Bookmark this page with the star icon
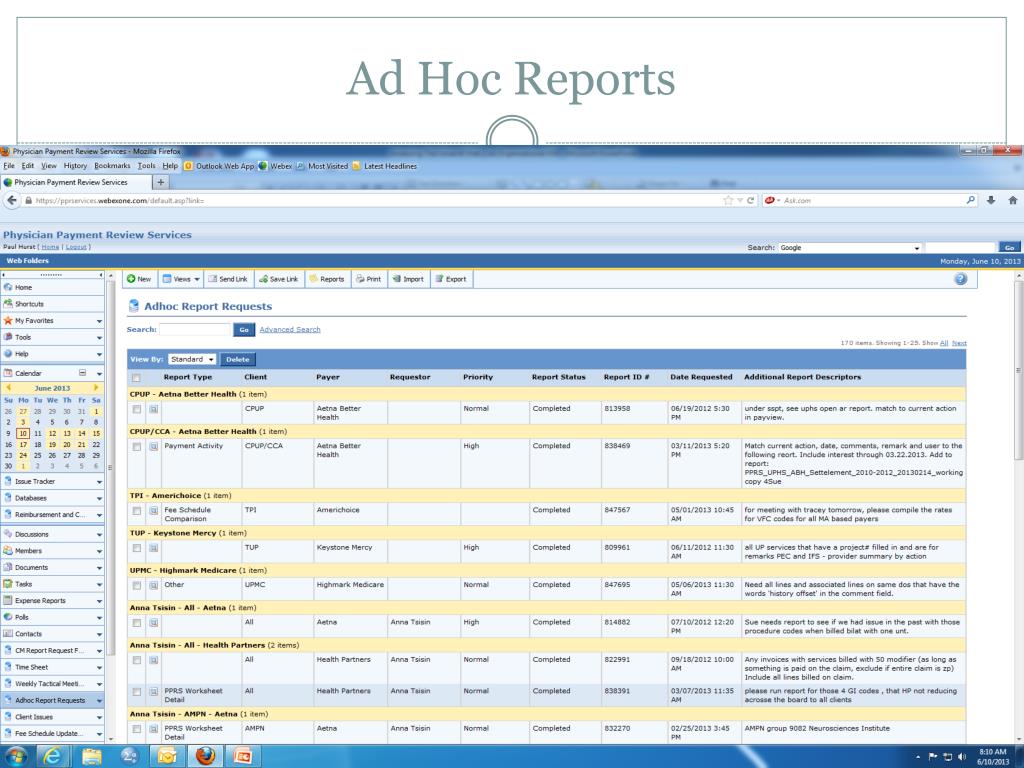 (x=728, y=200)
